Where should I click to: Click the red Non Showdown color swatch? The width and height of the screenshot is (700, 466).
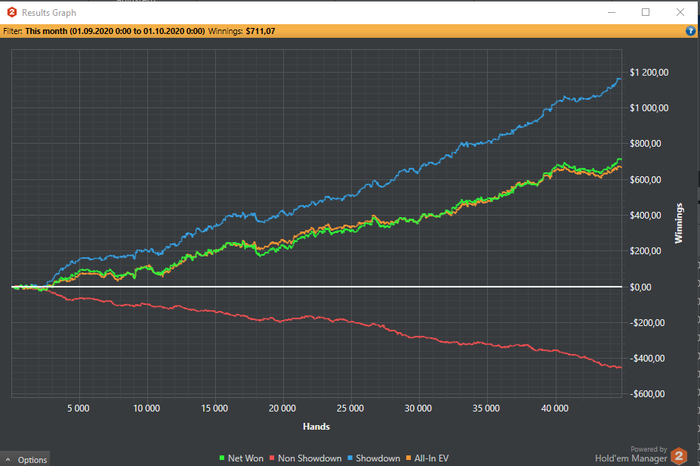click(x=272, y=458)
